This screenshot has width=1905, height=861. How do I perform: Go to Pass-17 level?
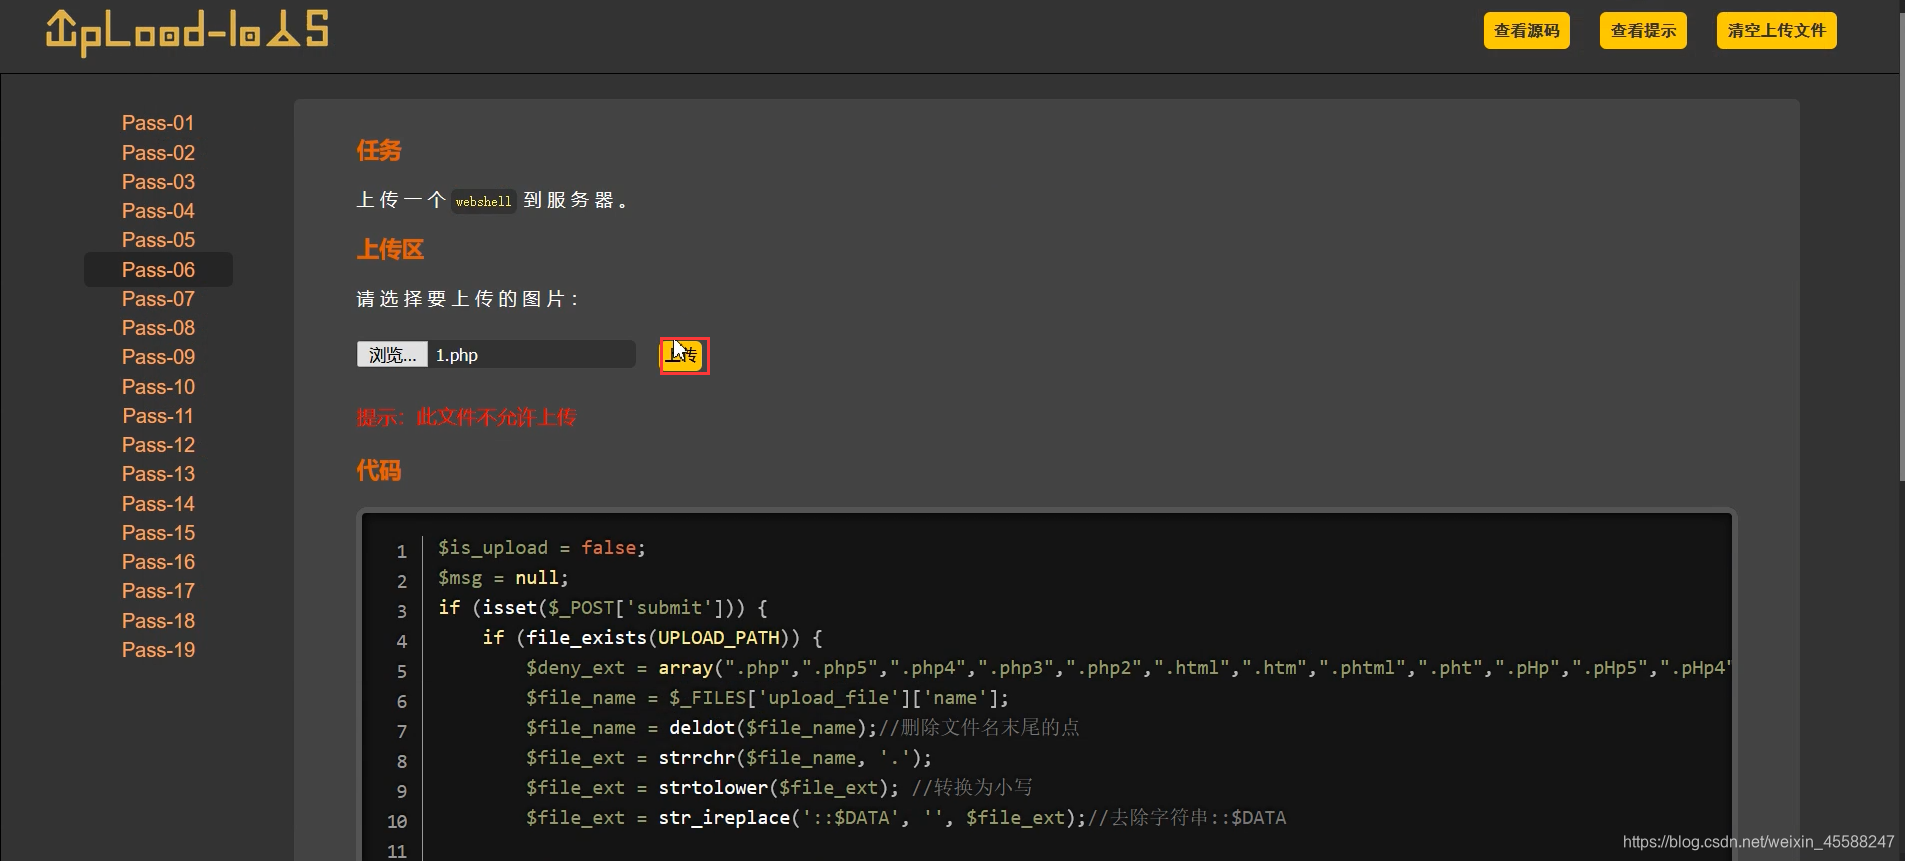tap(158, 591)
